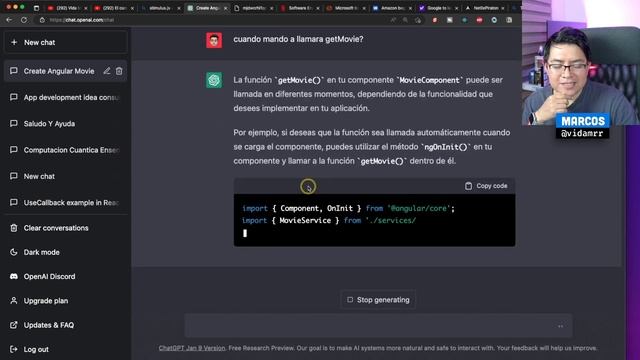Click the clipboard icon in Copy code

[x=468, y=186]
